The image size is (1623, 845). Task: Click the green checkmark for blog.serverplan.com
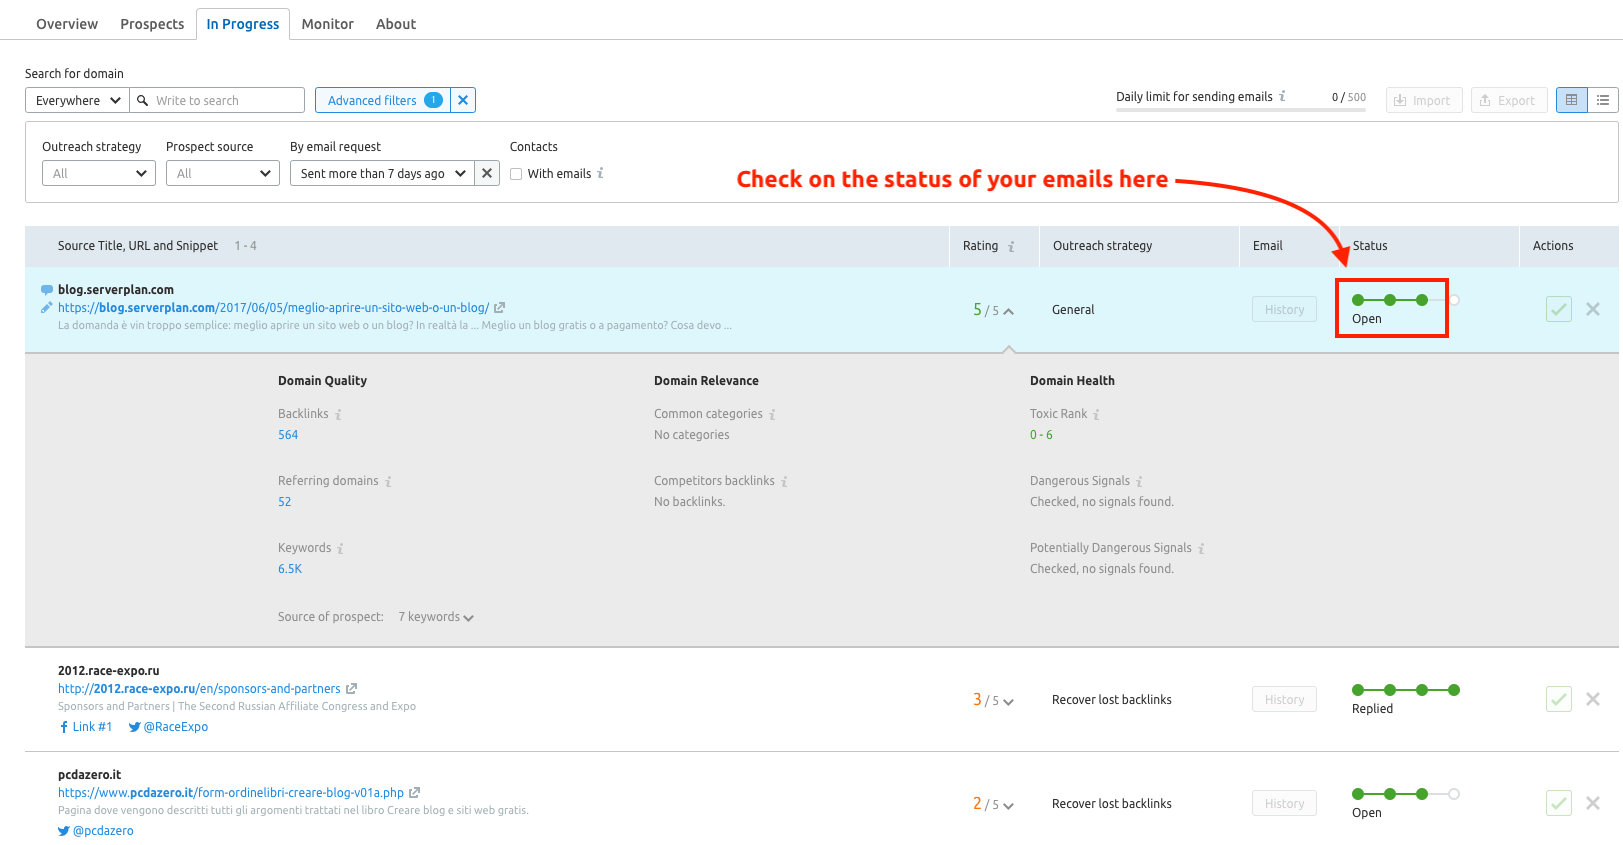(x=1558, y=310)
